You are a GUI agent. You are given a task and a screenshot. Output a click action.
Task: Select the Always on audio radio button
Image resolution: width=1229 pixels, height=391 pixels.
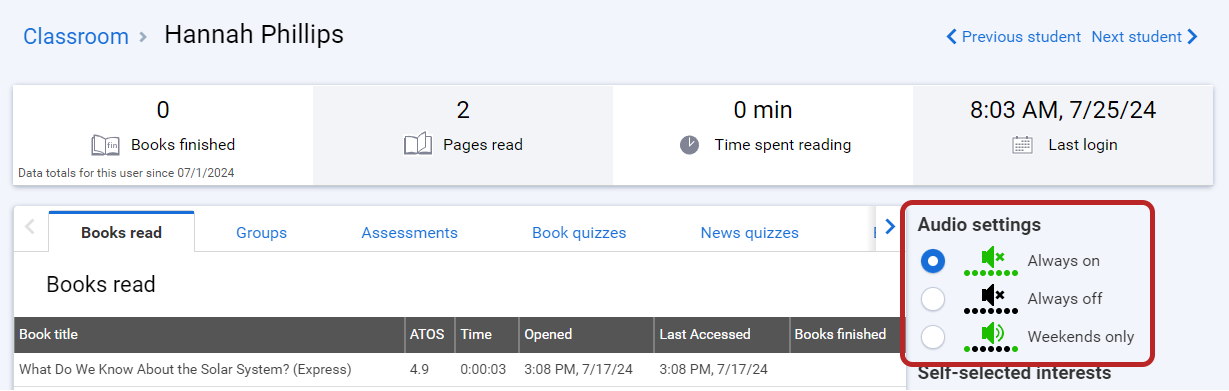(933, 261)
